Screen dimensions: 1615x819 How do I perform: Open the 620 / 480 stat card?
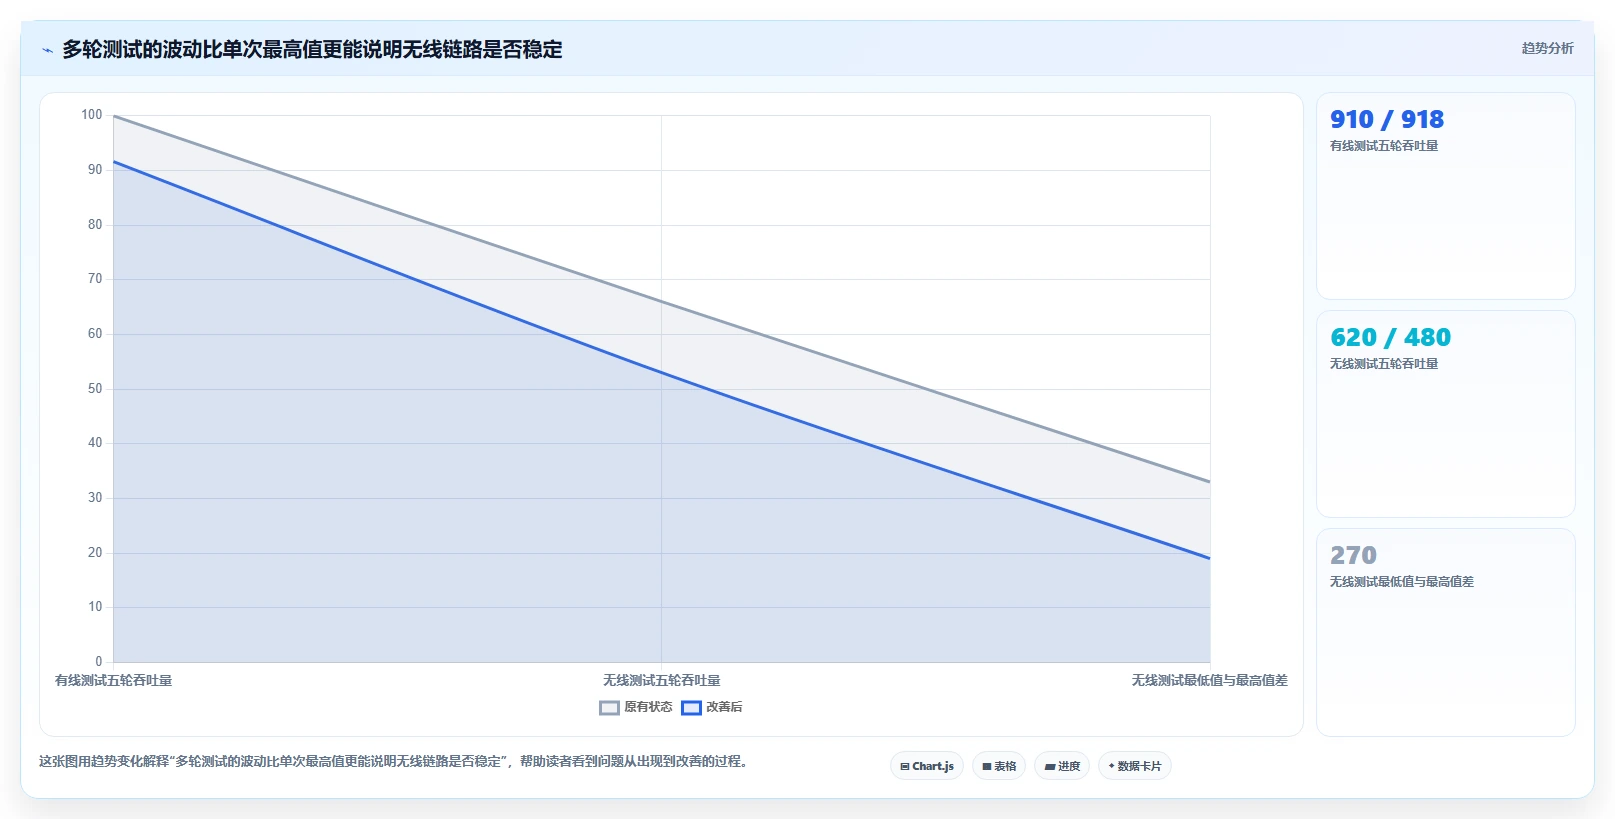[x=1446, y=414]
